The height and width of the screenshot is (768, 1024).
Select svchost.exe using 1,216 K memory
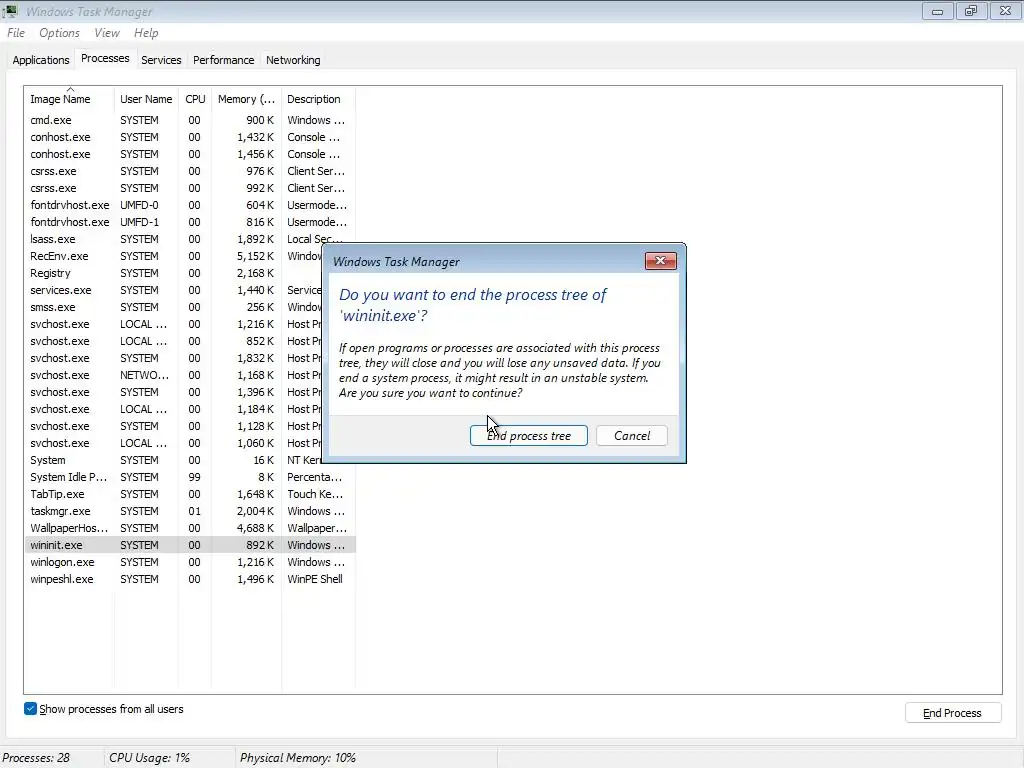click(173, 324)
